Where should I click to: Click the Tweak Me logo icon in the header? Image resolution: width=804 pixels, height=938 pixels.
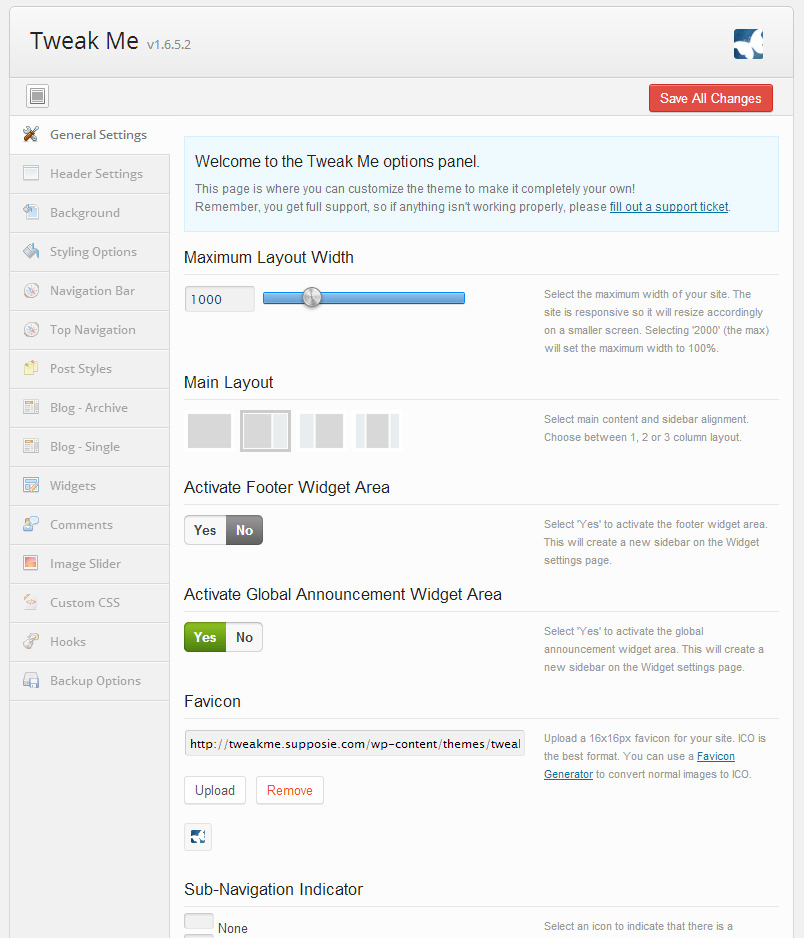(748, 44)
